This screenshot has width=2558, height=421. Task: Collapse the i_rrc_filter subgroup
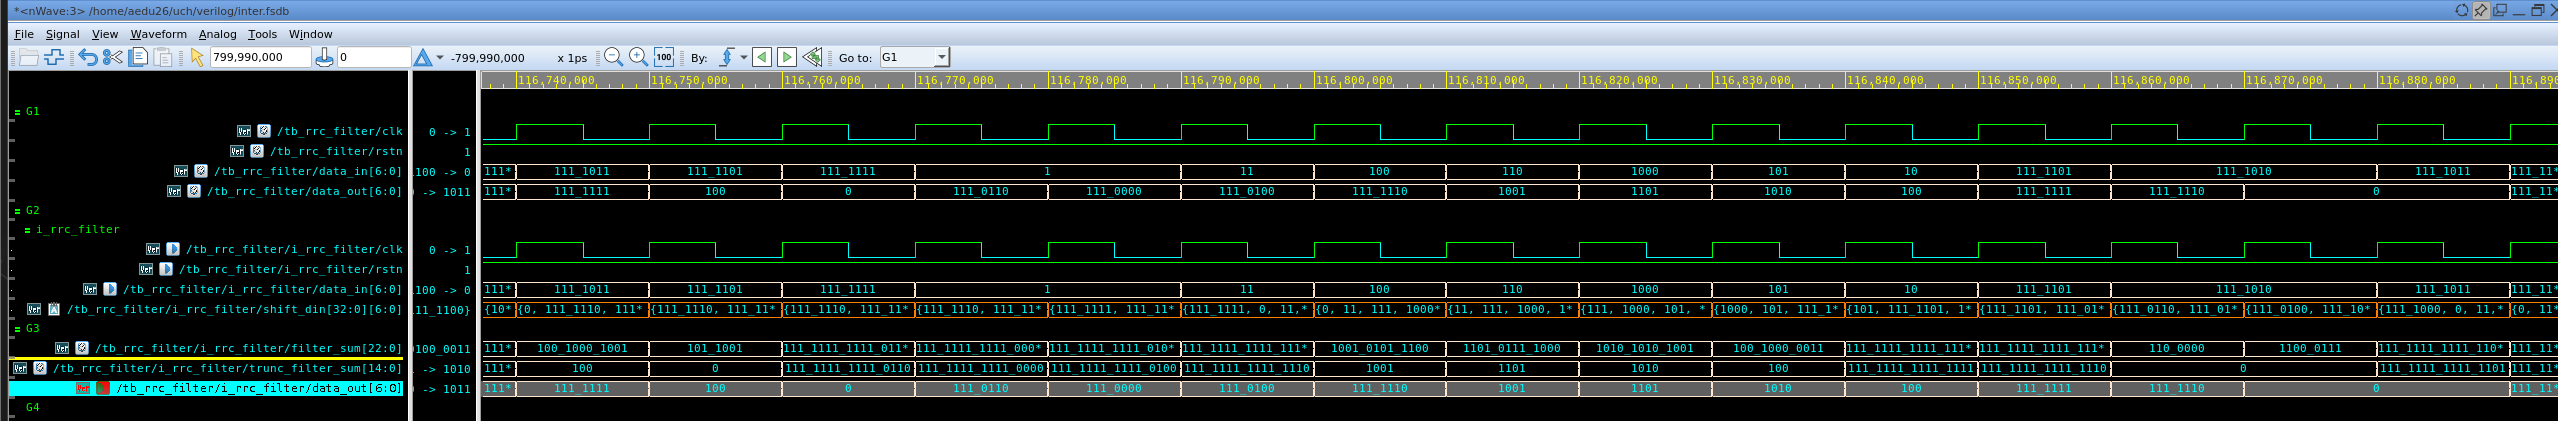[28, 230]
